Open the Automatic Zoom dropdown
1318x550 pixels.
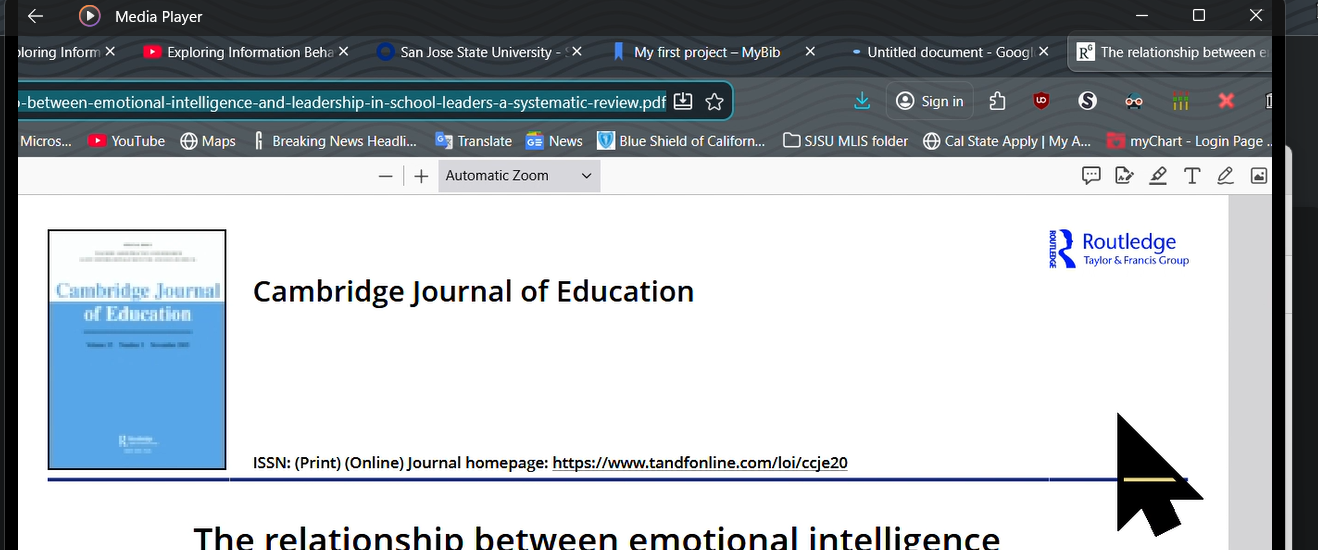click(519, 176)
